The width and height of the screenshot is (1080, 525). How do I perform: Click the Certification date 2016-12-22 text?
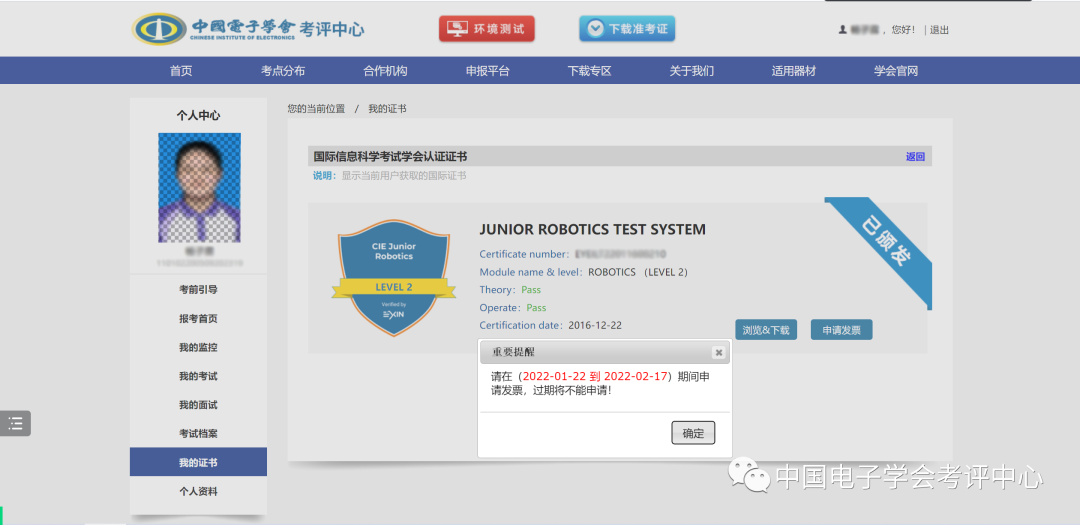click(x=550, y=325)
